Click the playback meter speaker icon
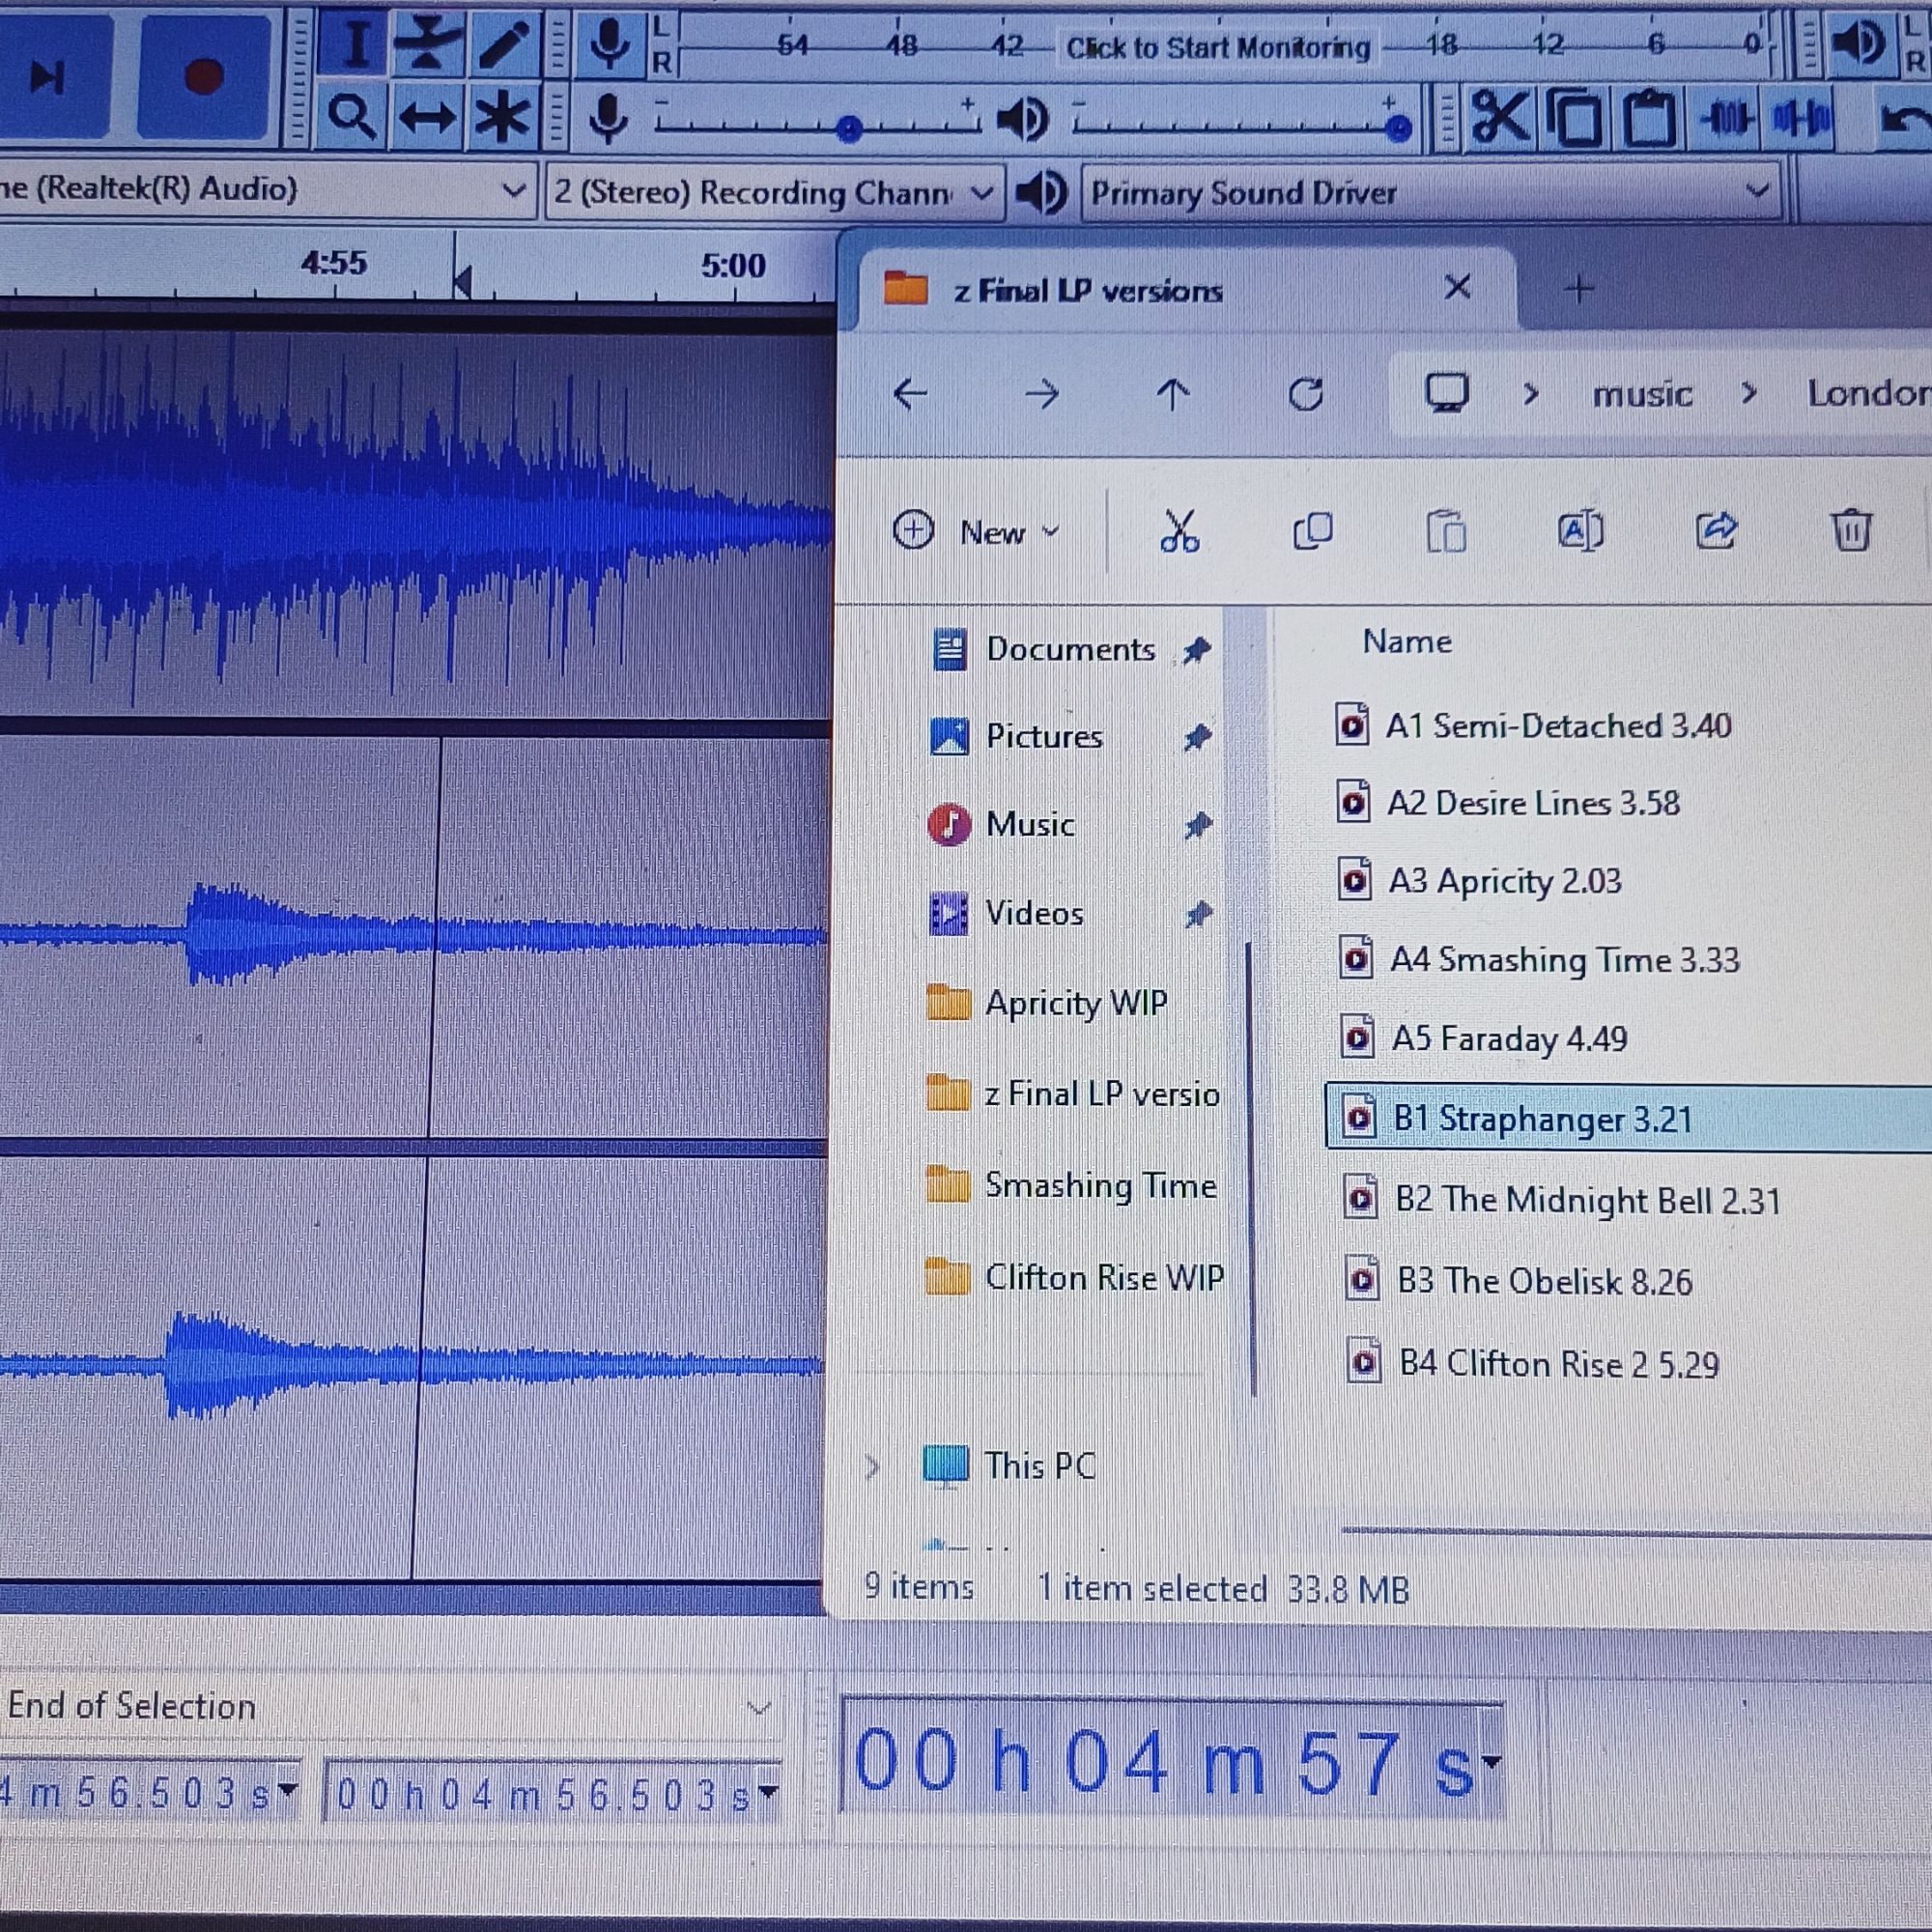This screenshot has width=1932, height=1932. pyautogui.click(x=1858, y=44)
